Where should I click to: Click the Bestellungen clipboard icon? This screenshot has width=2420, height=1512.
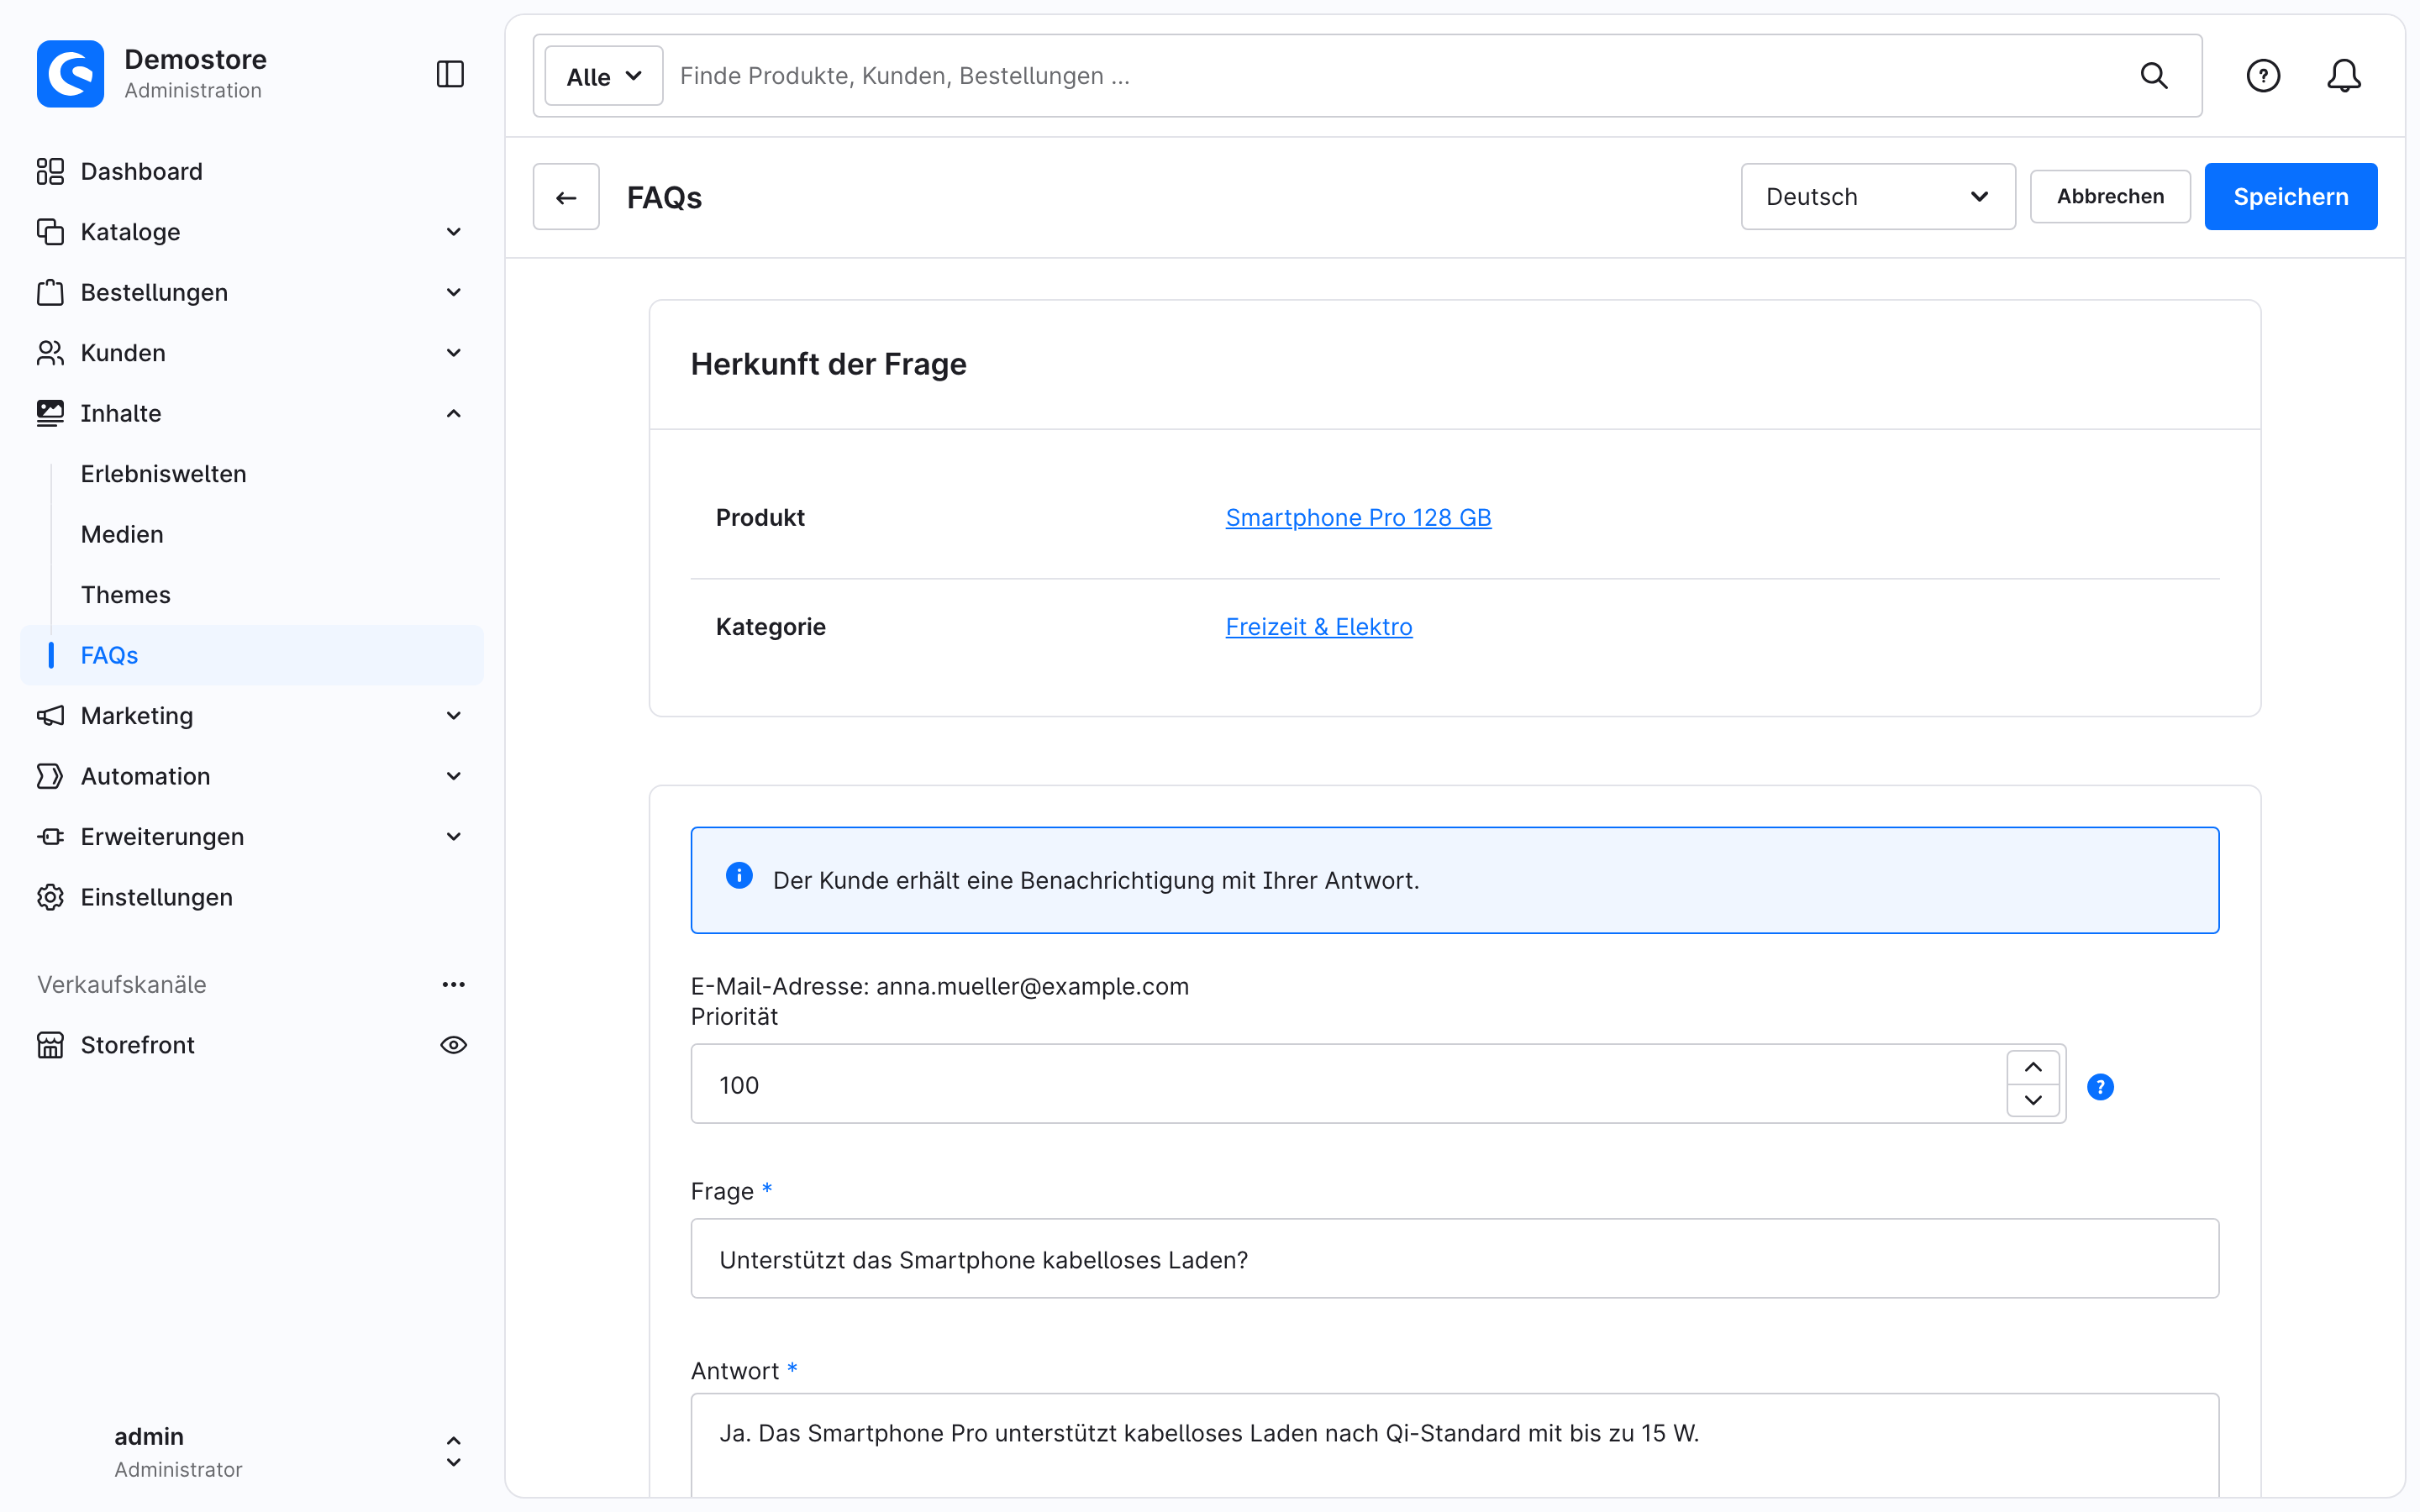50,292
